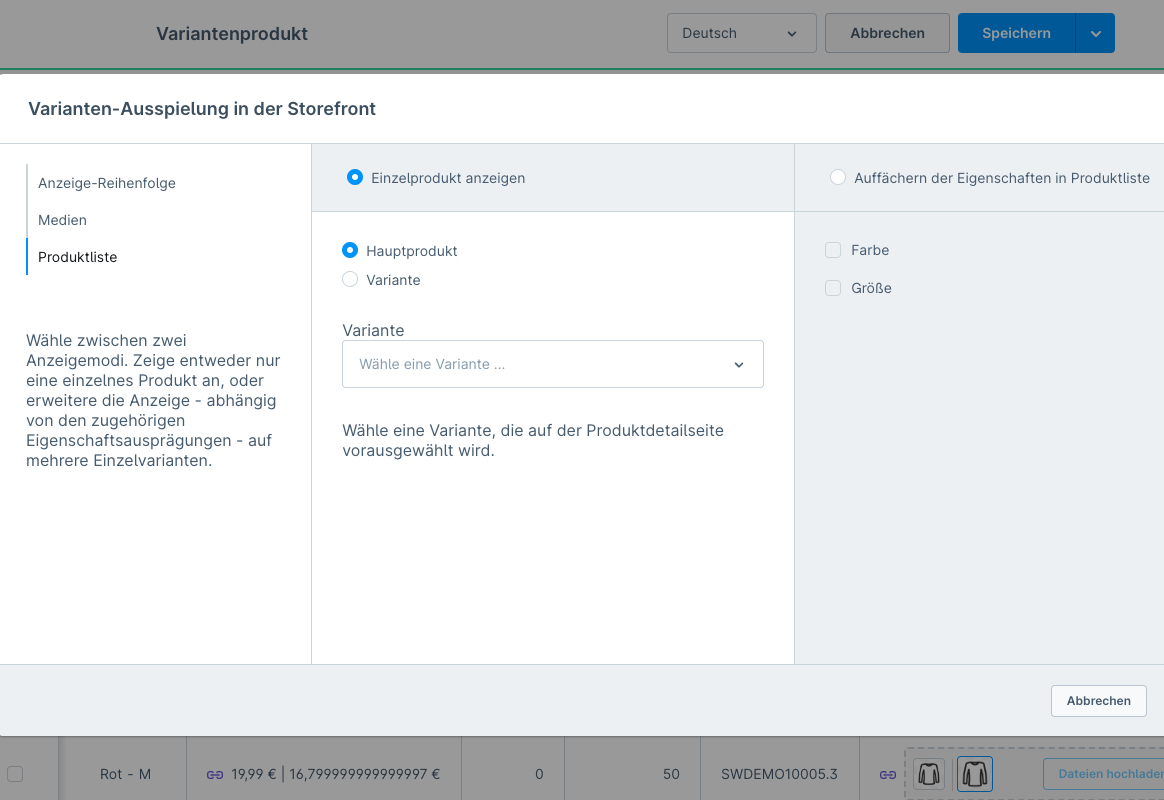Select the first sweater media thumbnail
Viewport: 1164px width, 800px height.
[929, 774]
